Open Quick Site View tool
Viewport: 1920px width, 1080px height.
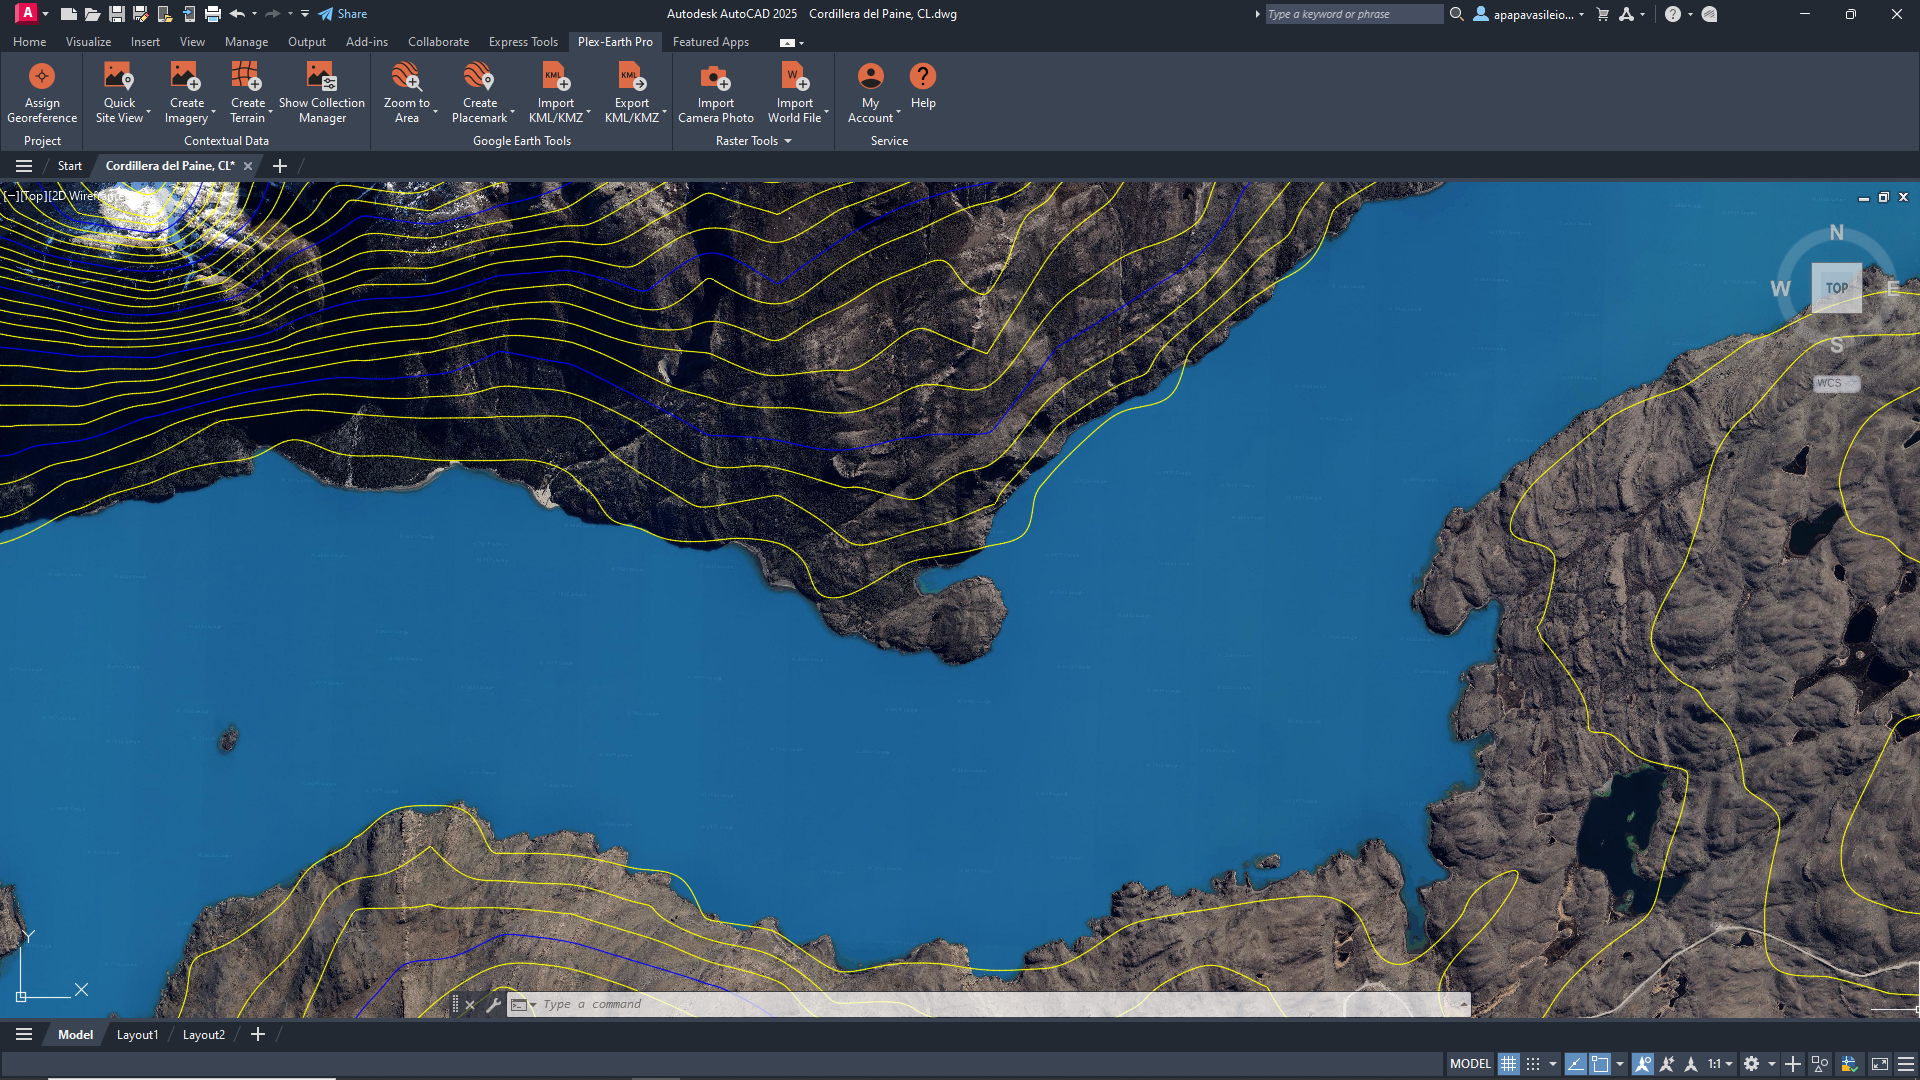click(119, 77)
